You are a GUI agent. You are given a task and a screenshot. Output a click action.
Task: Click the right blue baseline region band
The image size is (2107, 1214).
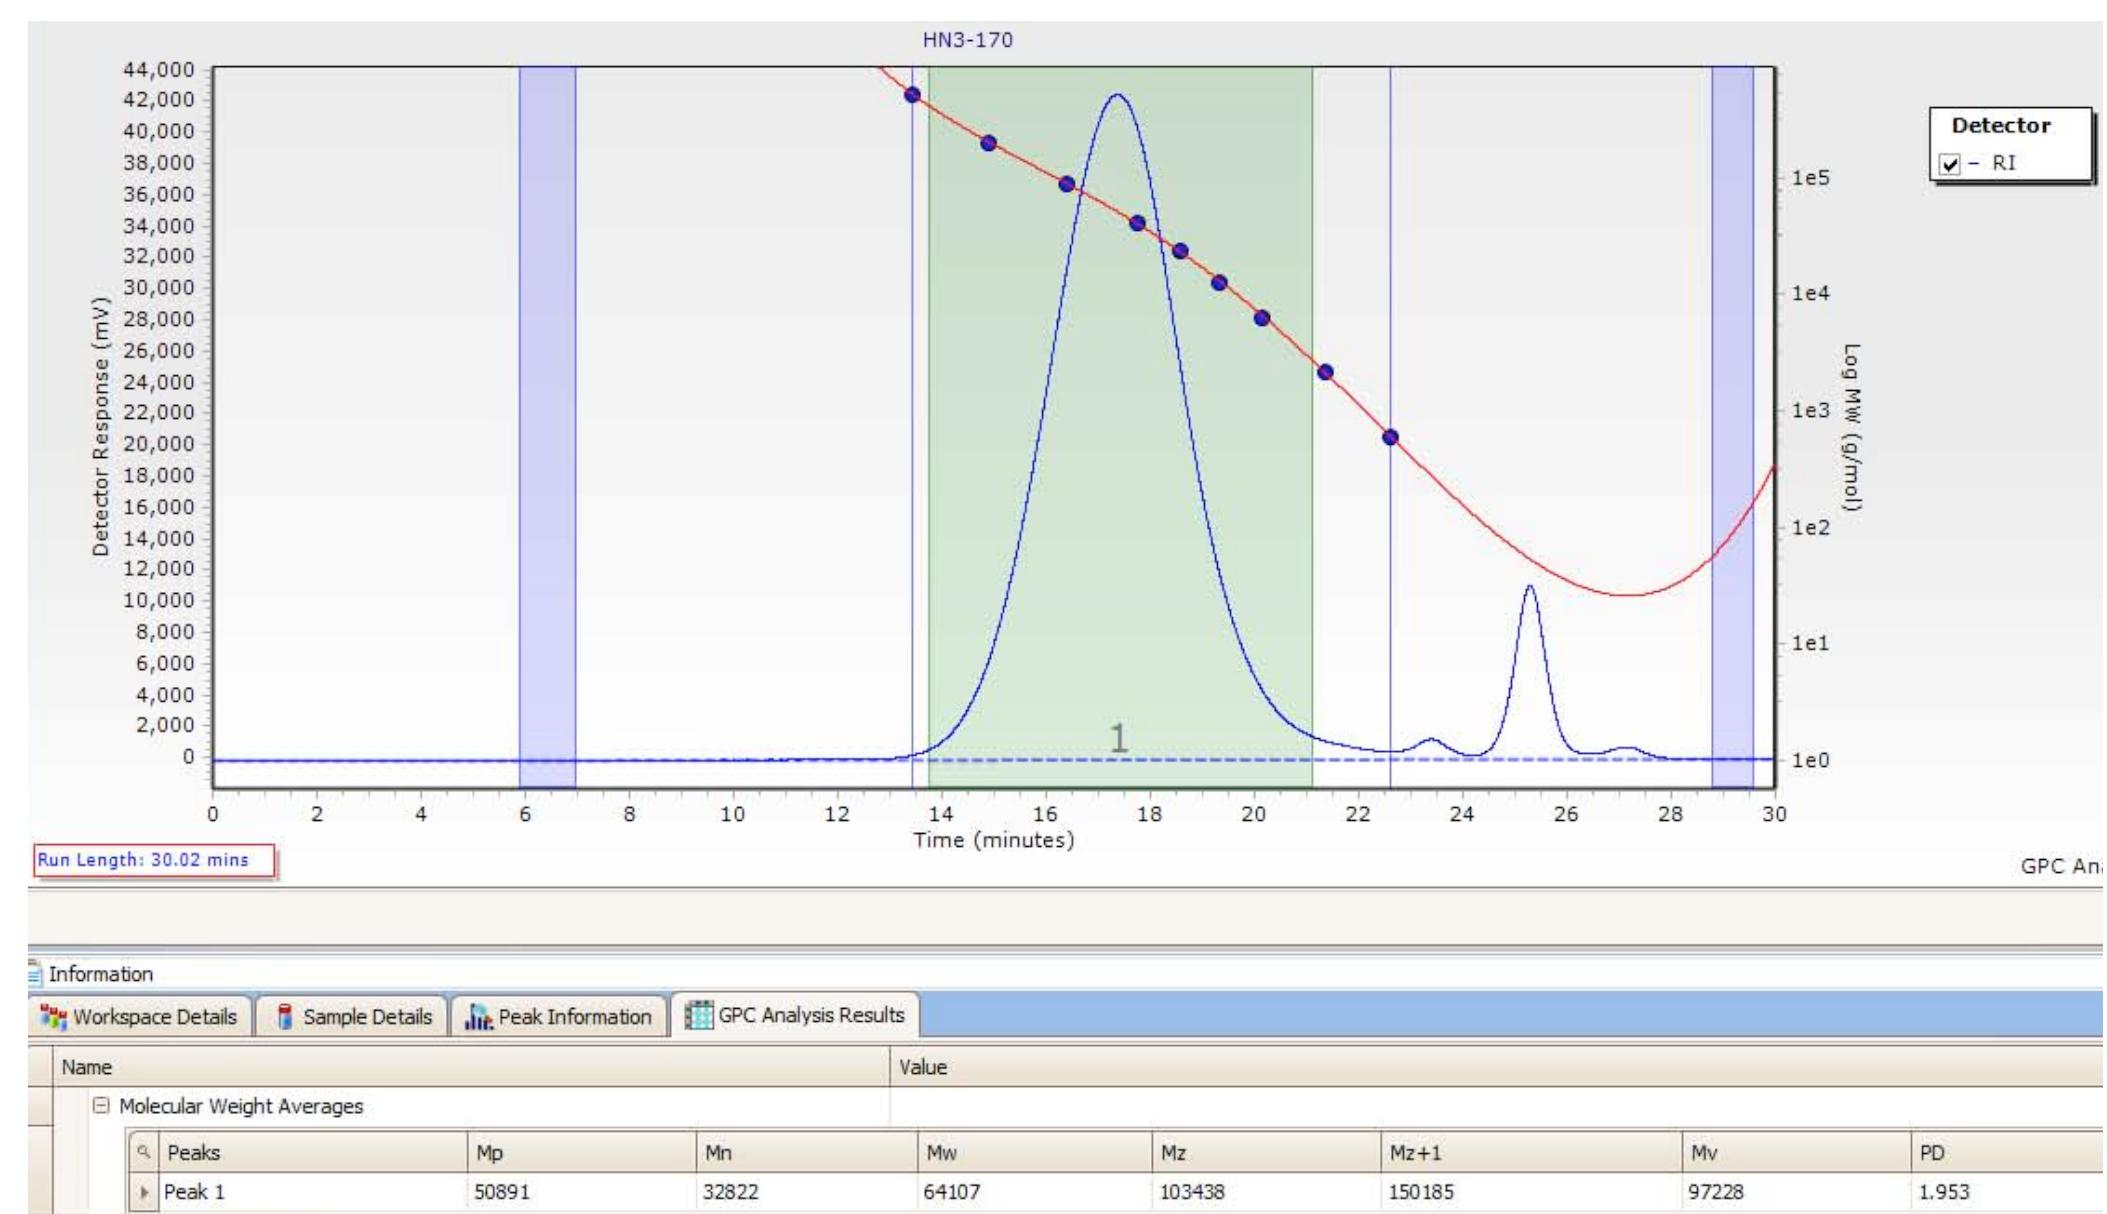tap(1732, 300)
